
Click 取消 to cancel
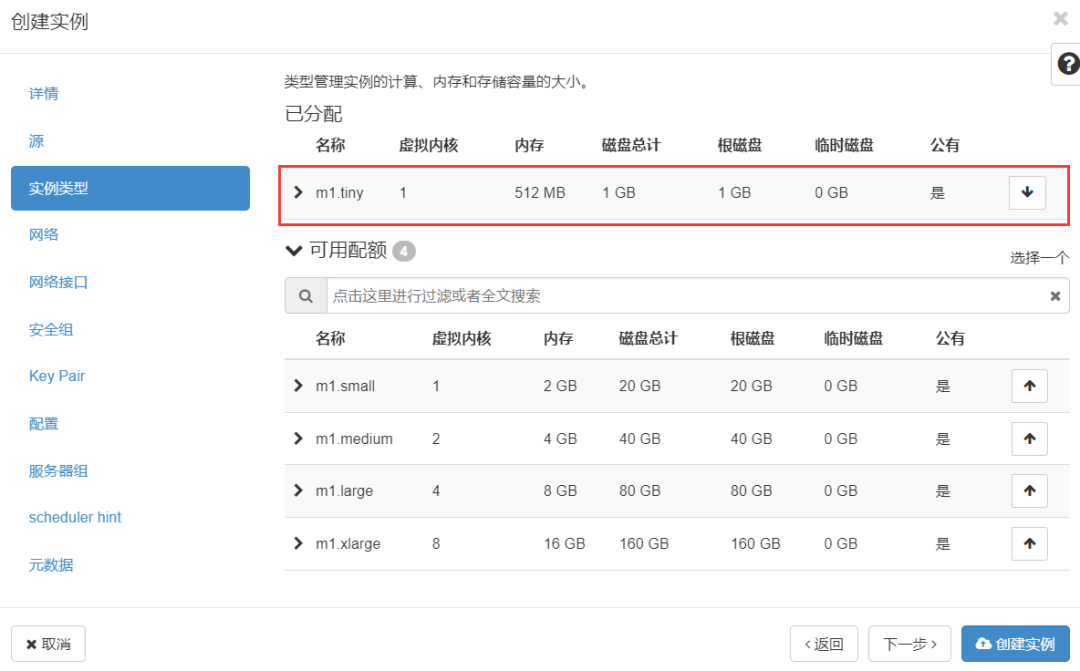48,644
